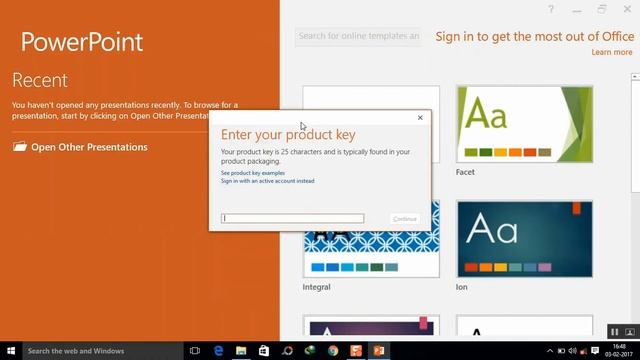Click Sign in with an active account instead

pos(267,181)
